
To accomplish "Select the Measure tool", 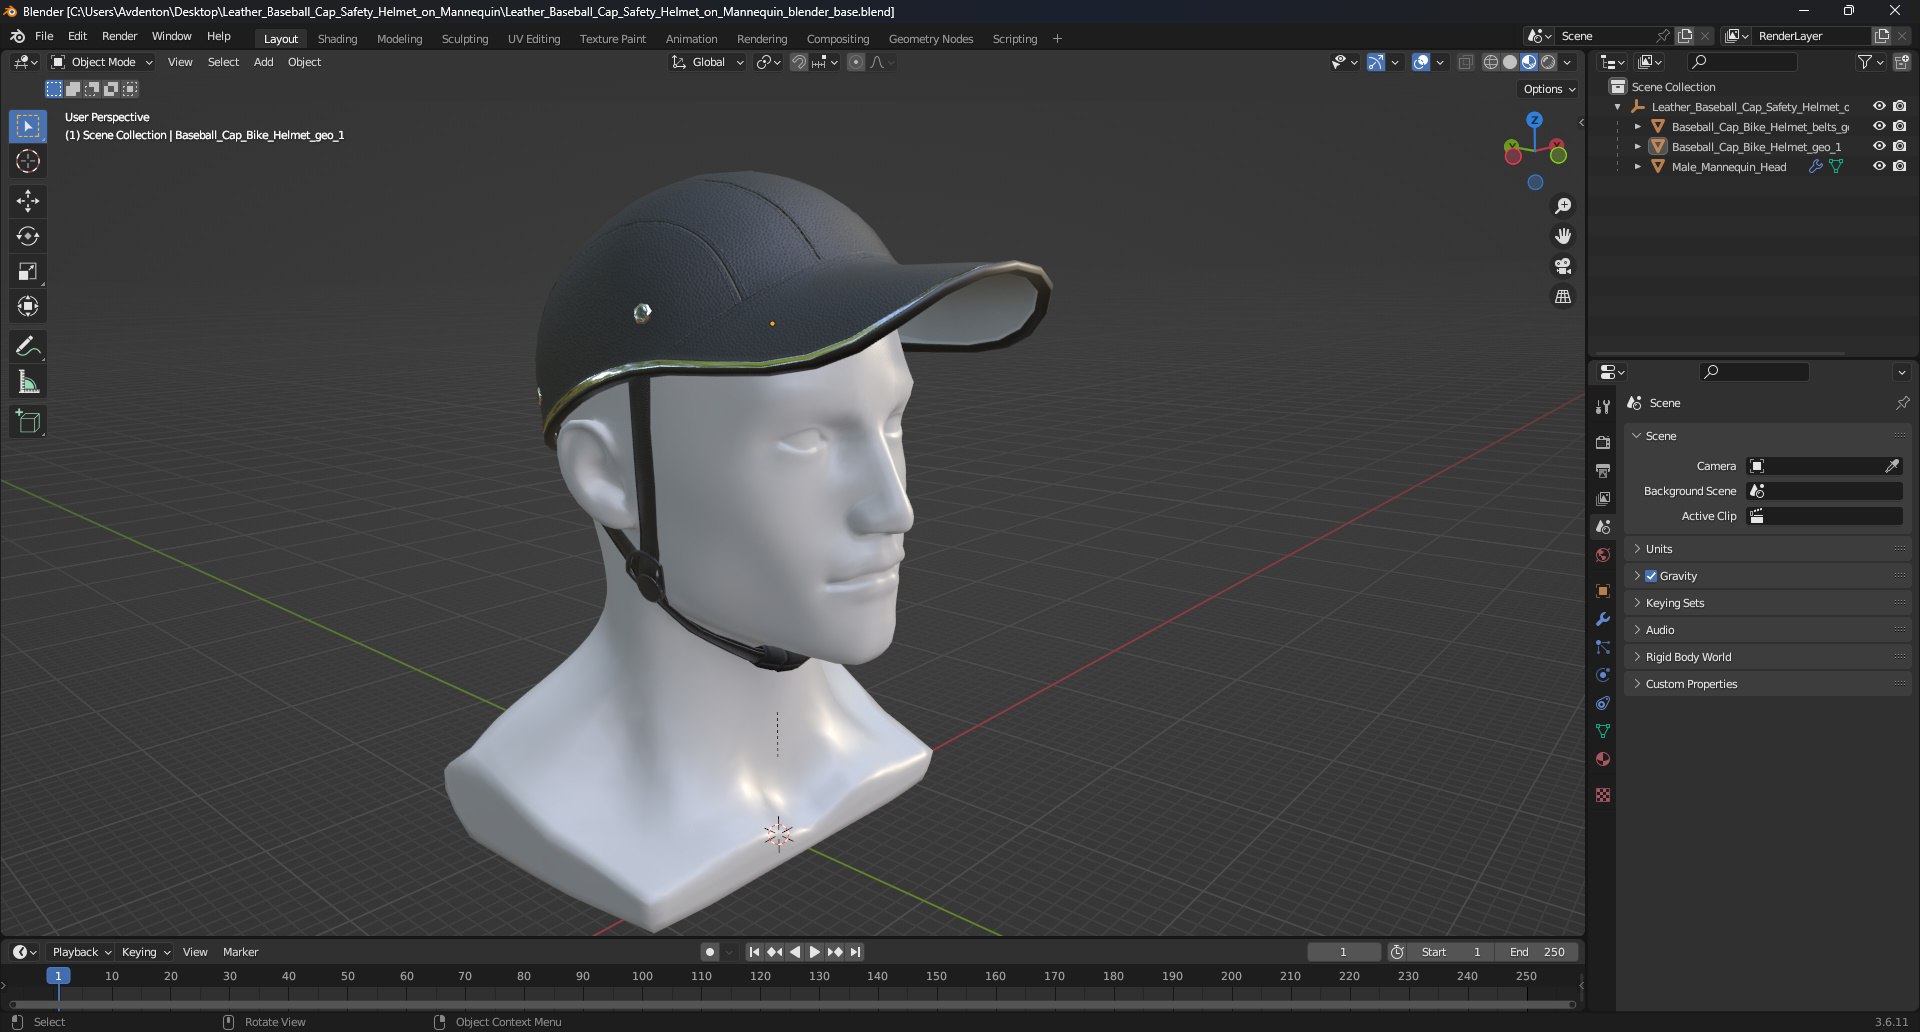I will tap(28, 382).
